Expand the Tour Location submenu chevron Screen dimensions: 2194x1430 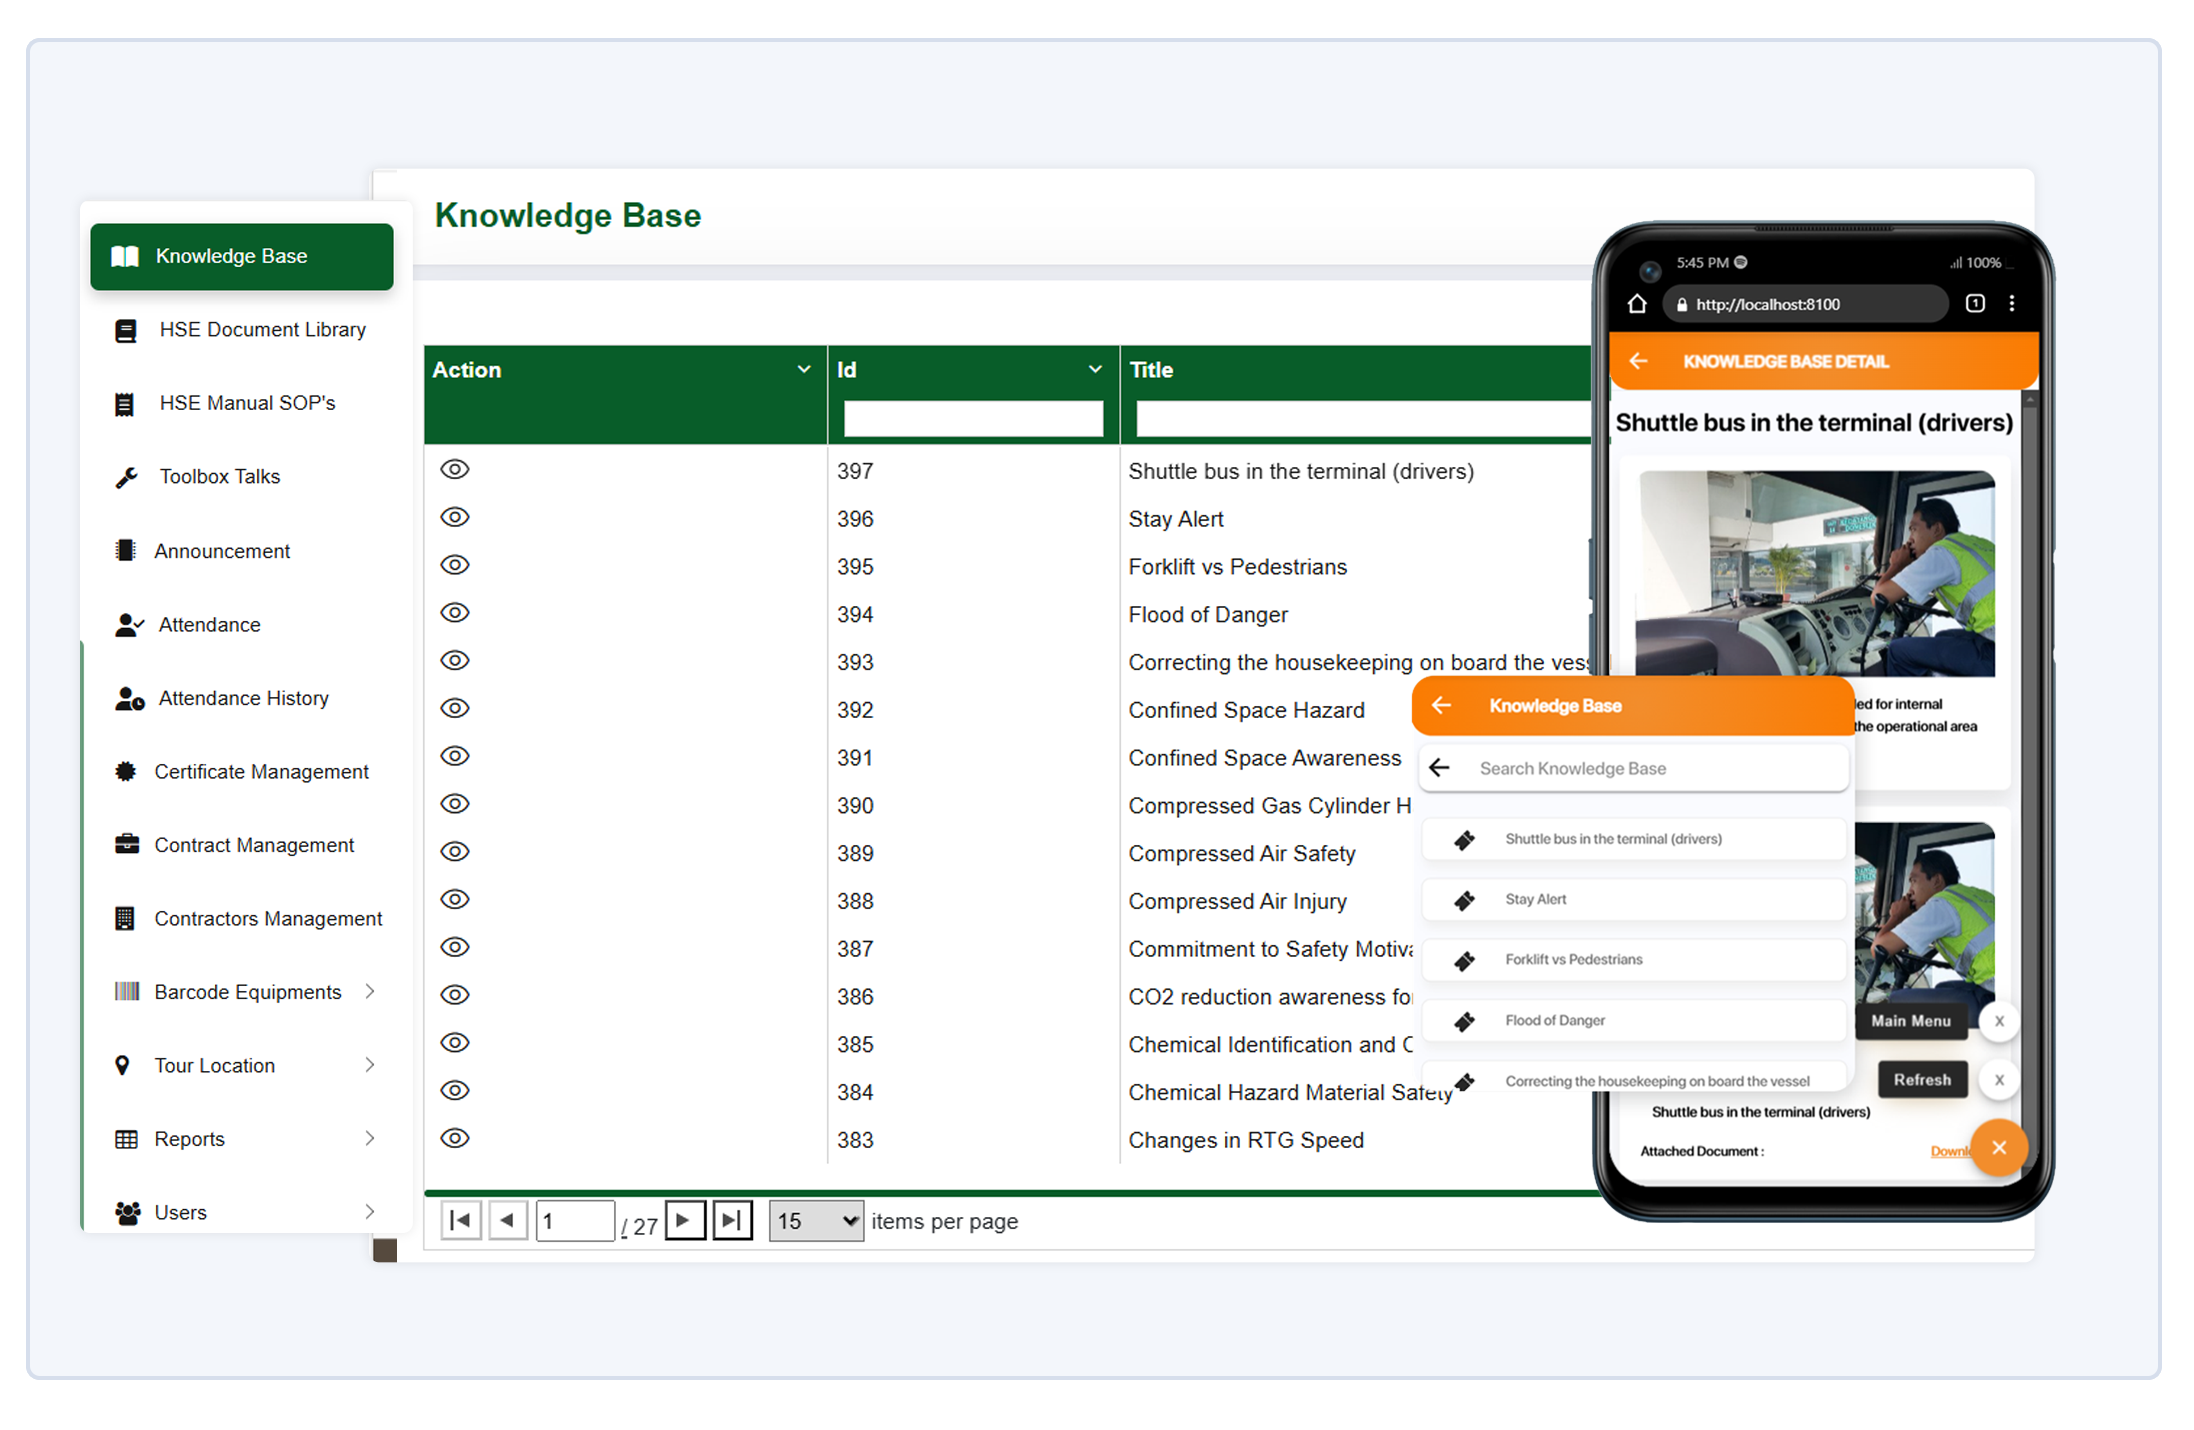pyautogui.click(x=370, y=1065)
